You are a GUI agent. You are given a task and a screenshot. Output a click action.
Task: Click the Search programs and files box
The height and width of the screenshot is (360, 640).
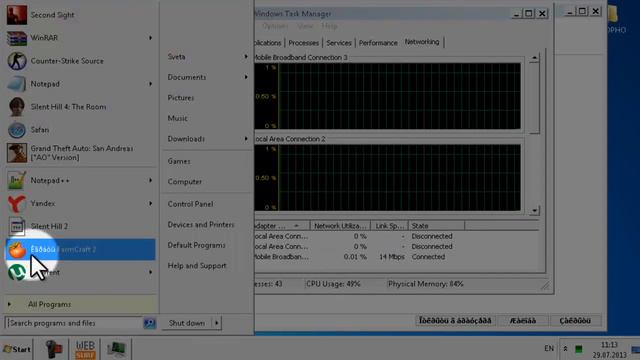73,323
